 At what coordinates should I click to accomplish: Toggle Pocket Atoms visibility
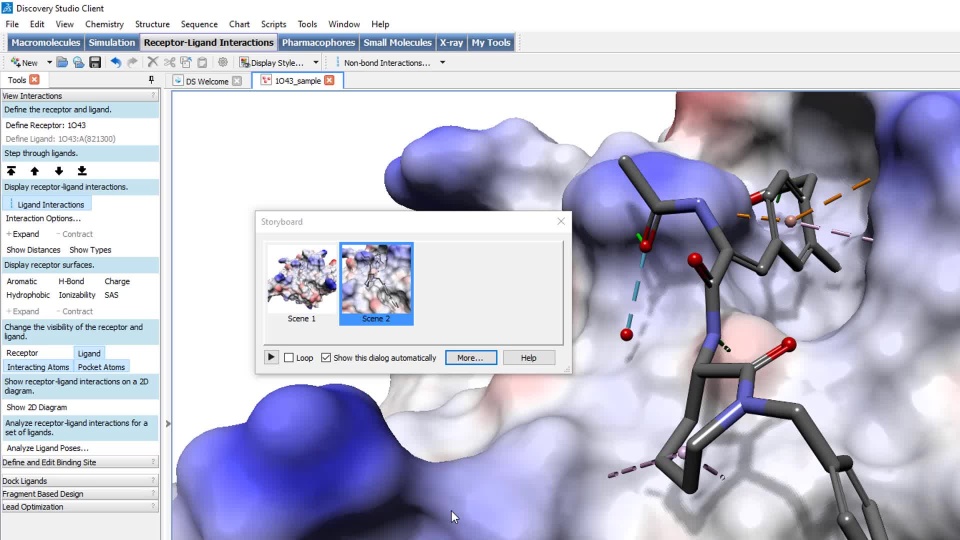pyautogui.click(x=101, y=367)
